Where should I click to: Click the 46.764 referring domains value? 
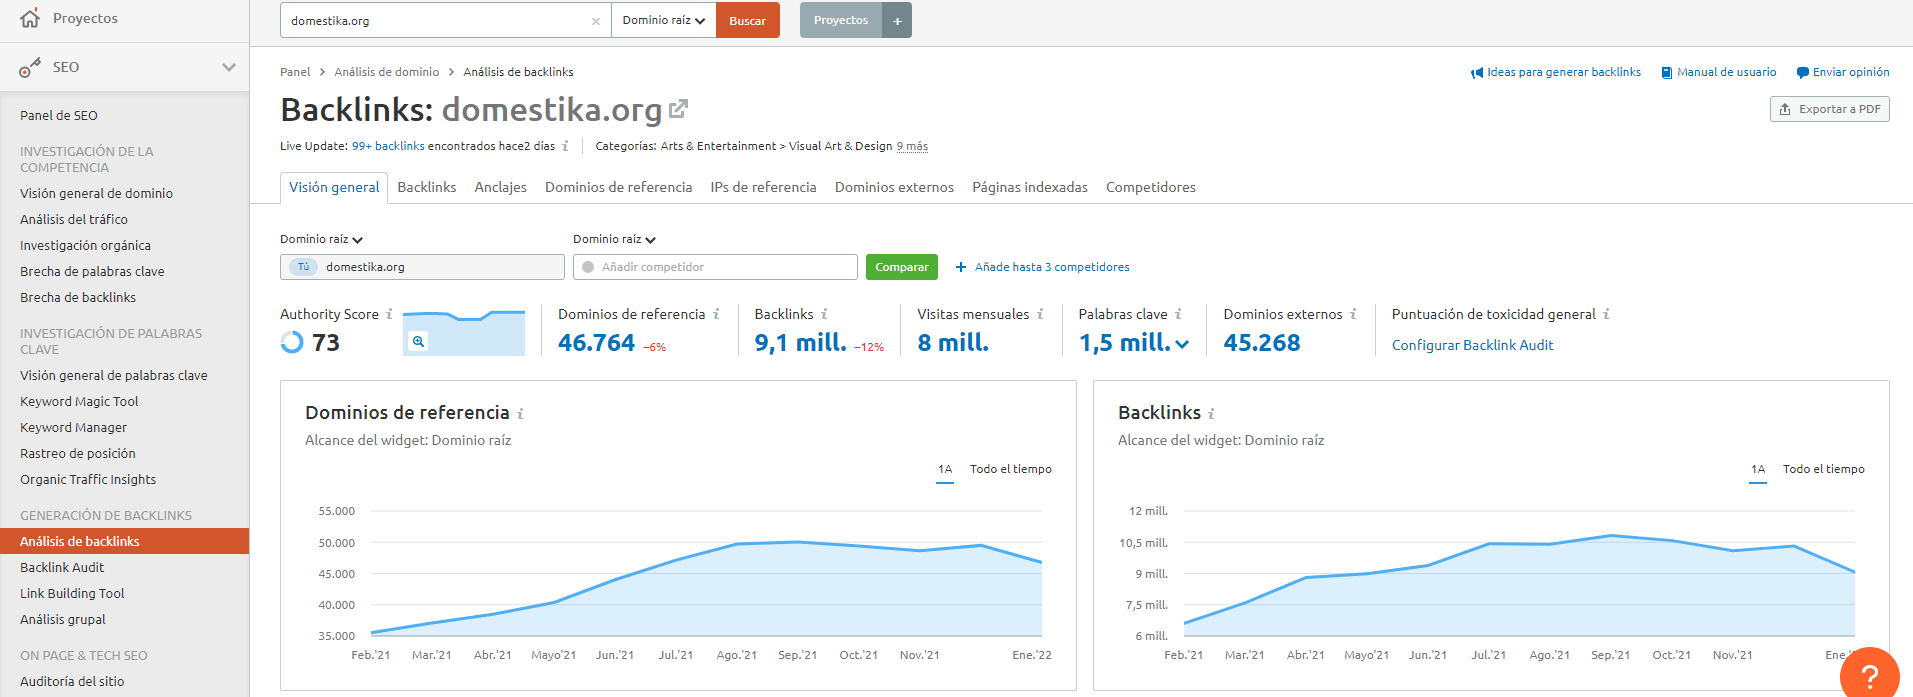pos(596,343)
